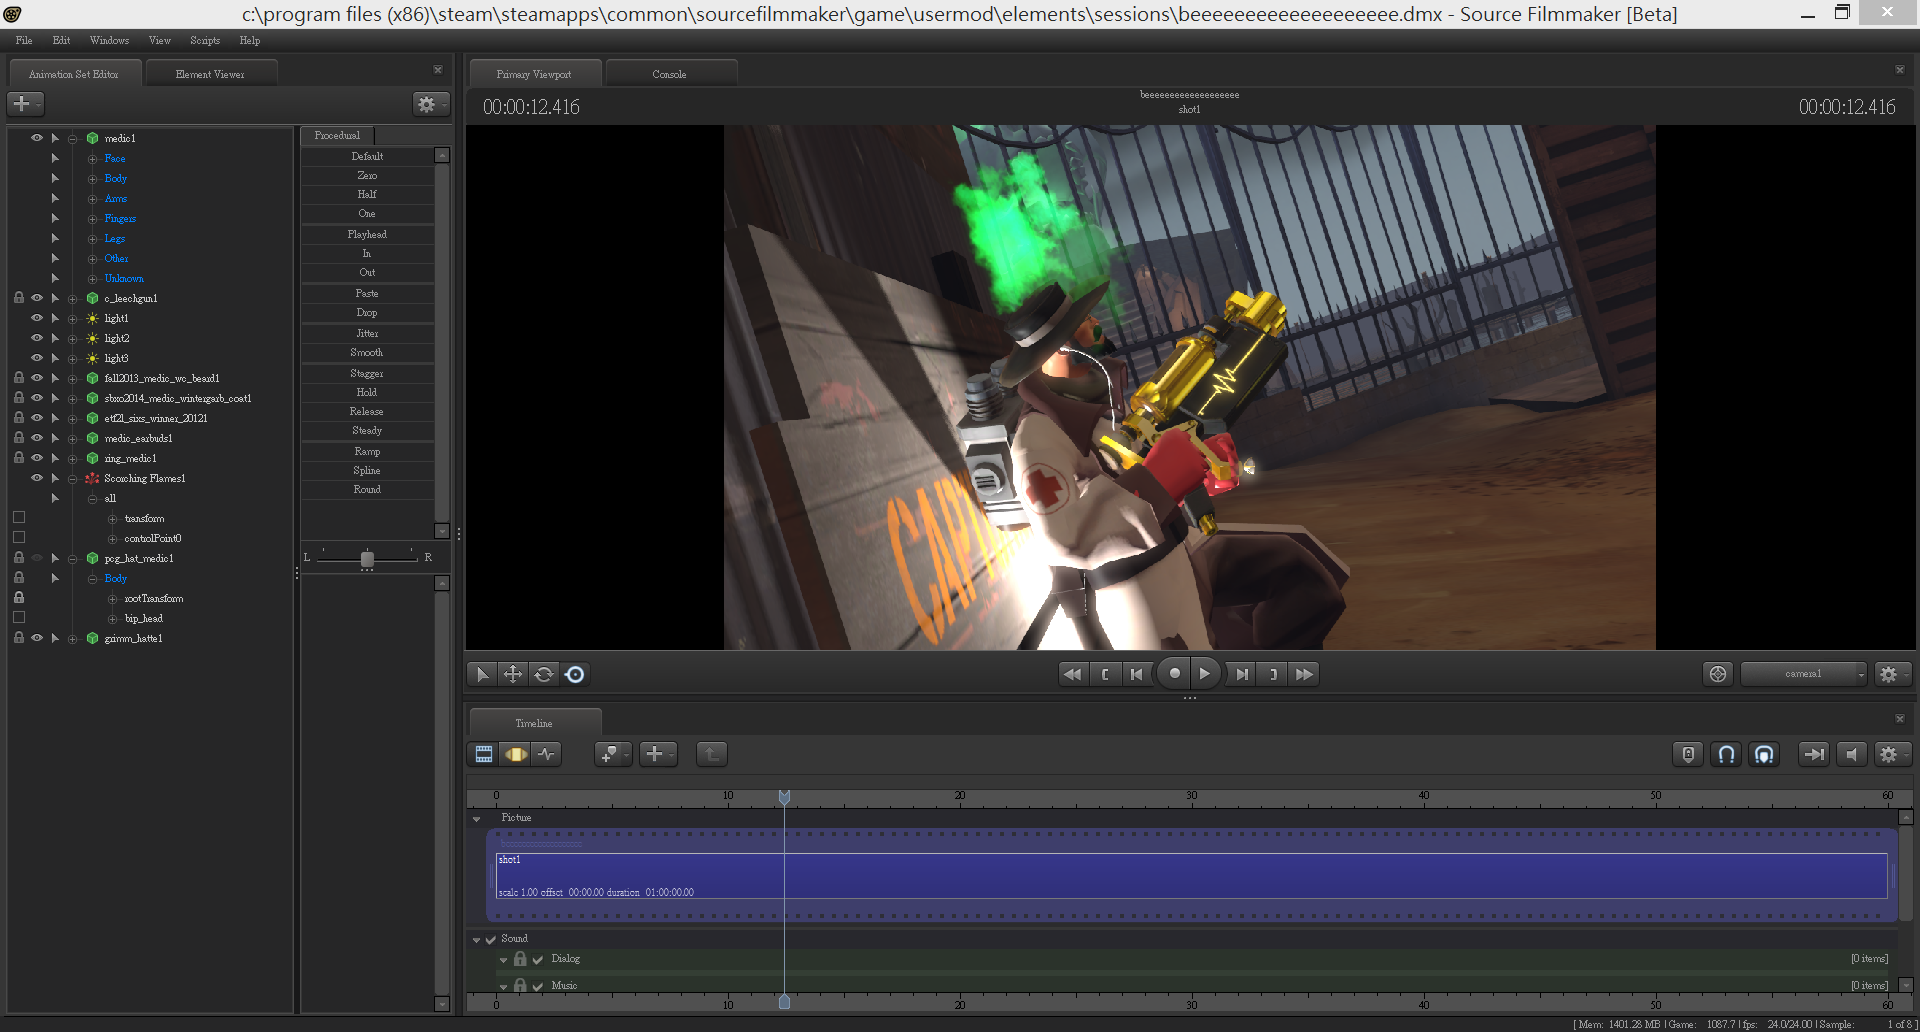Choose the screen manipulator circle tool
1920x1032 pixels.
[575, 674]
